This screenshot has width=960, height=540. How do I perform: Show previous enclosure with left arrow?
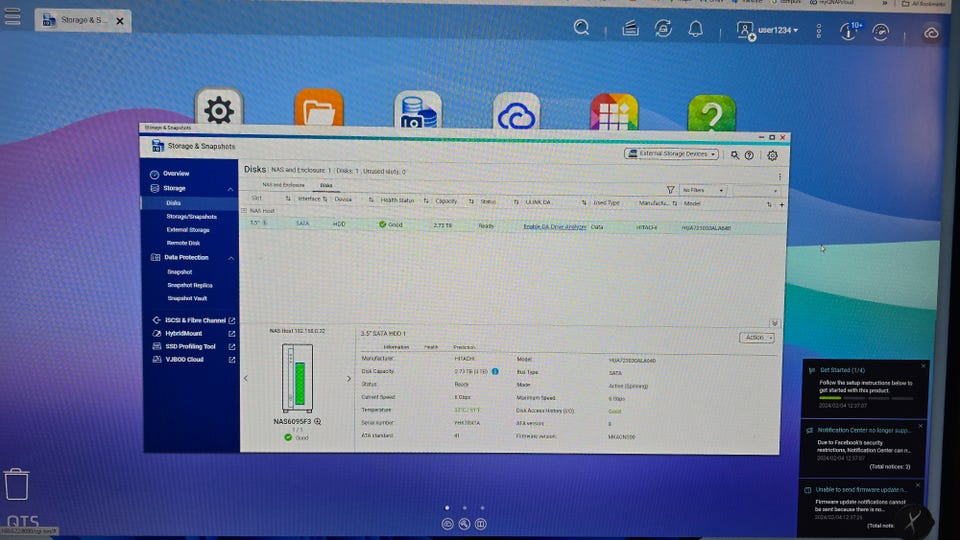coord(246,378)
